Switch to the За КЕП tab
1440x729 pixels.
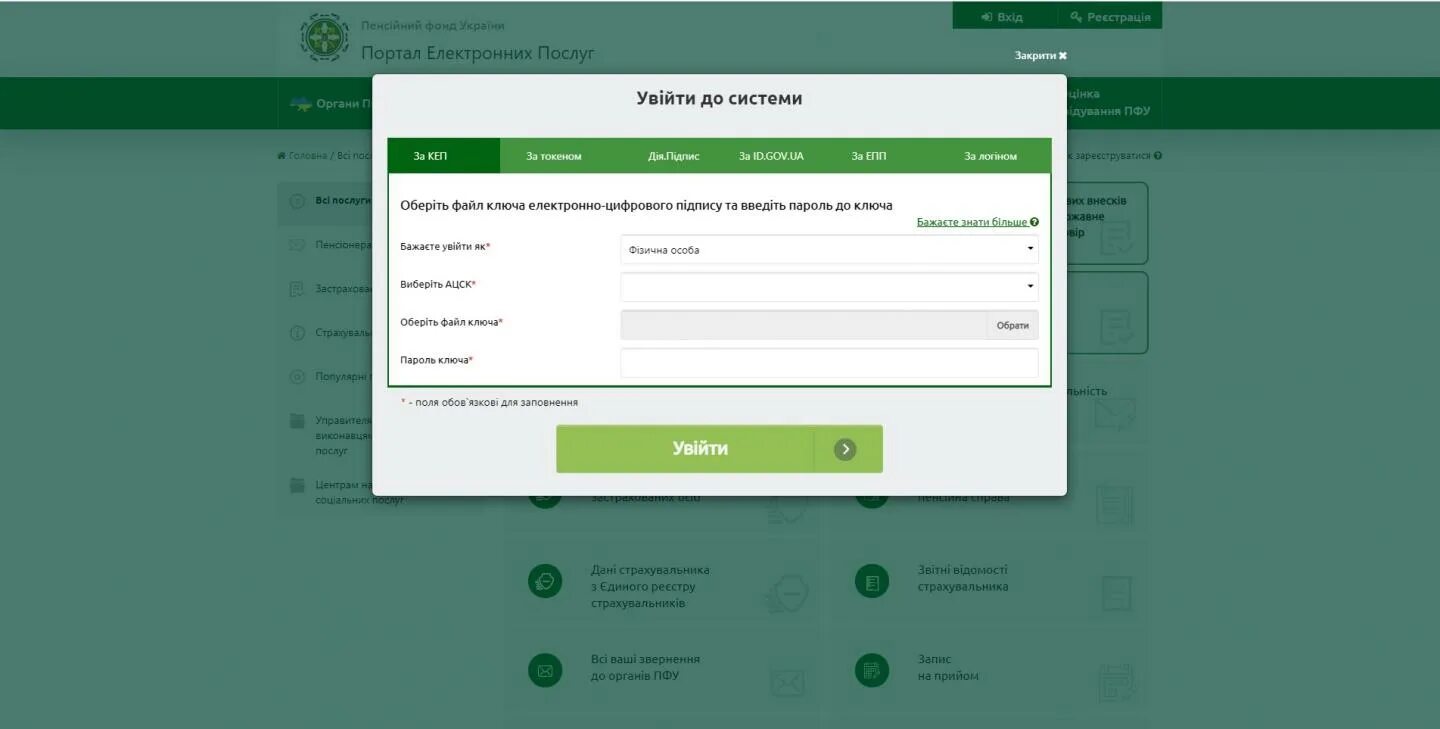pos(444,156)
